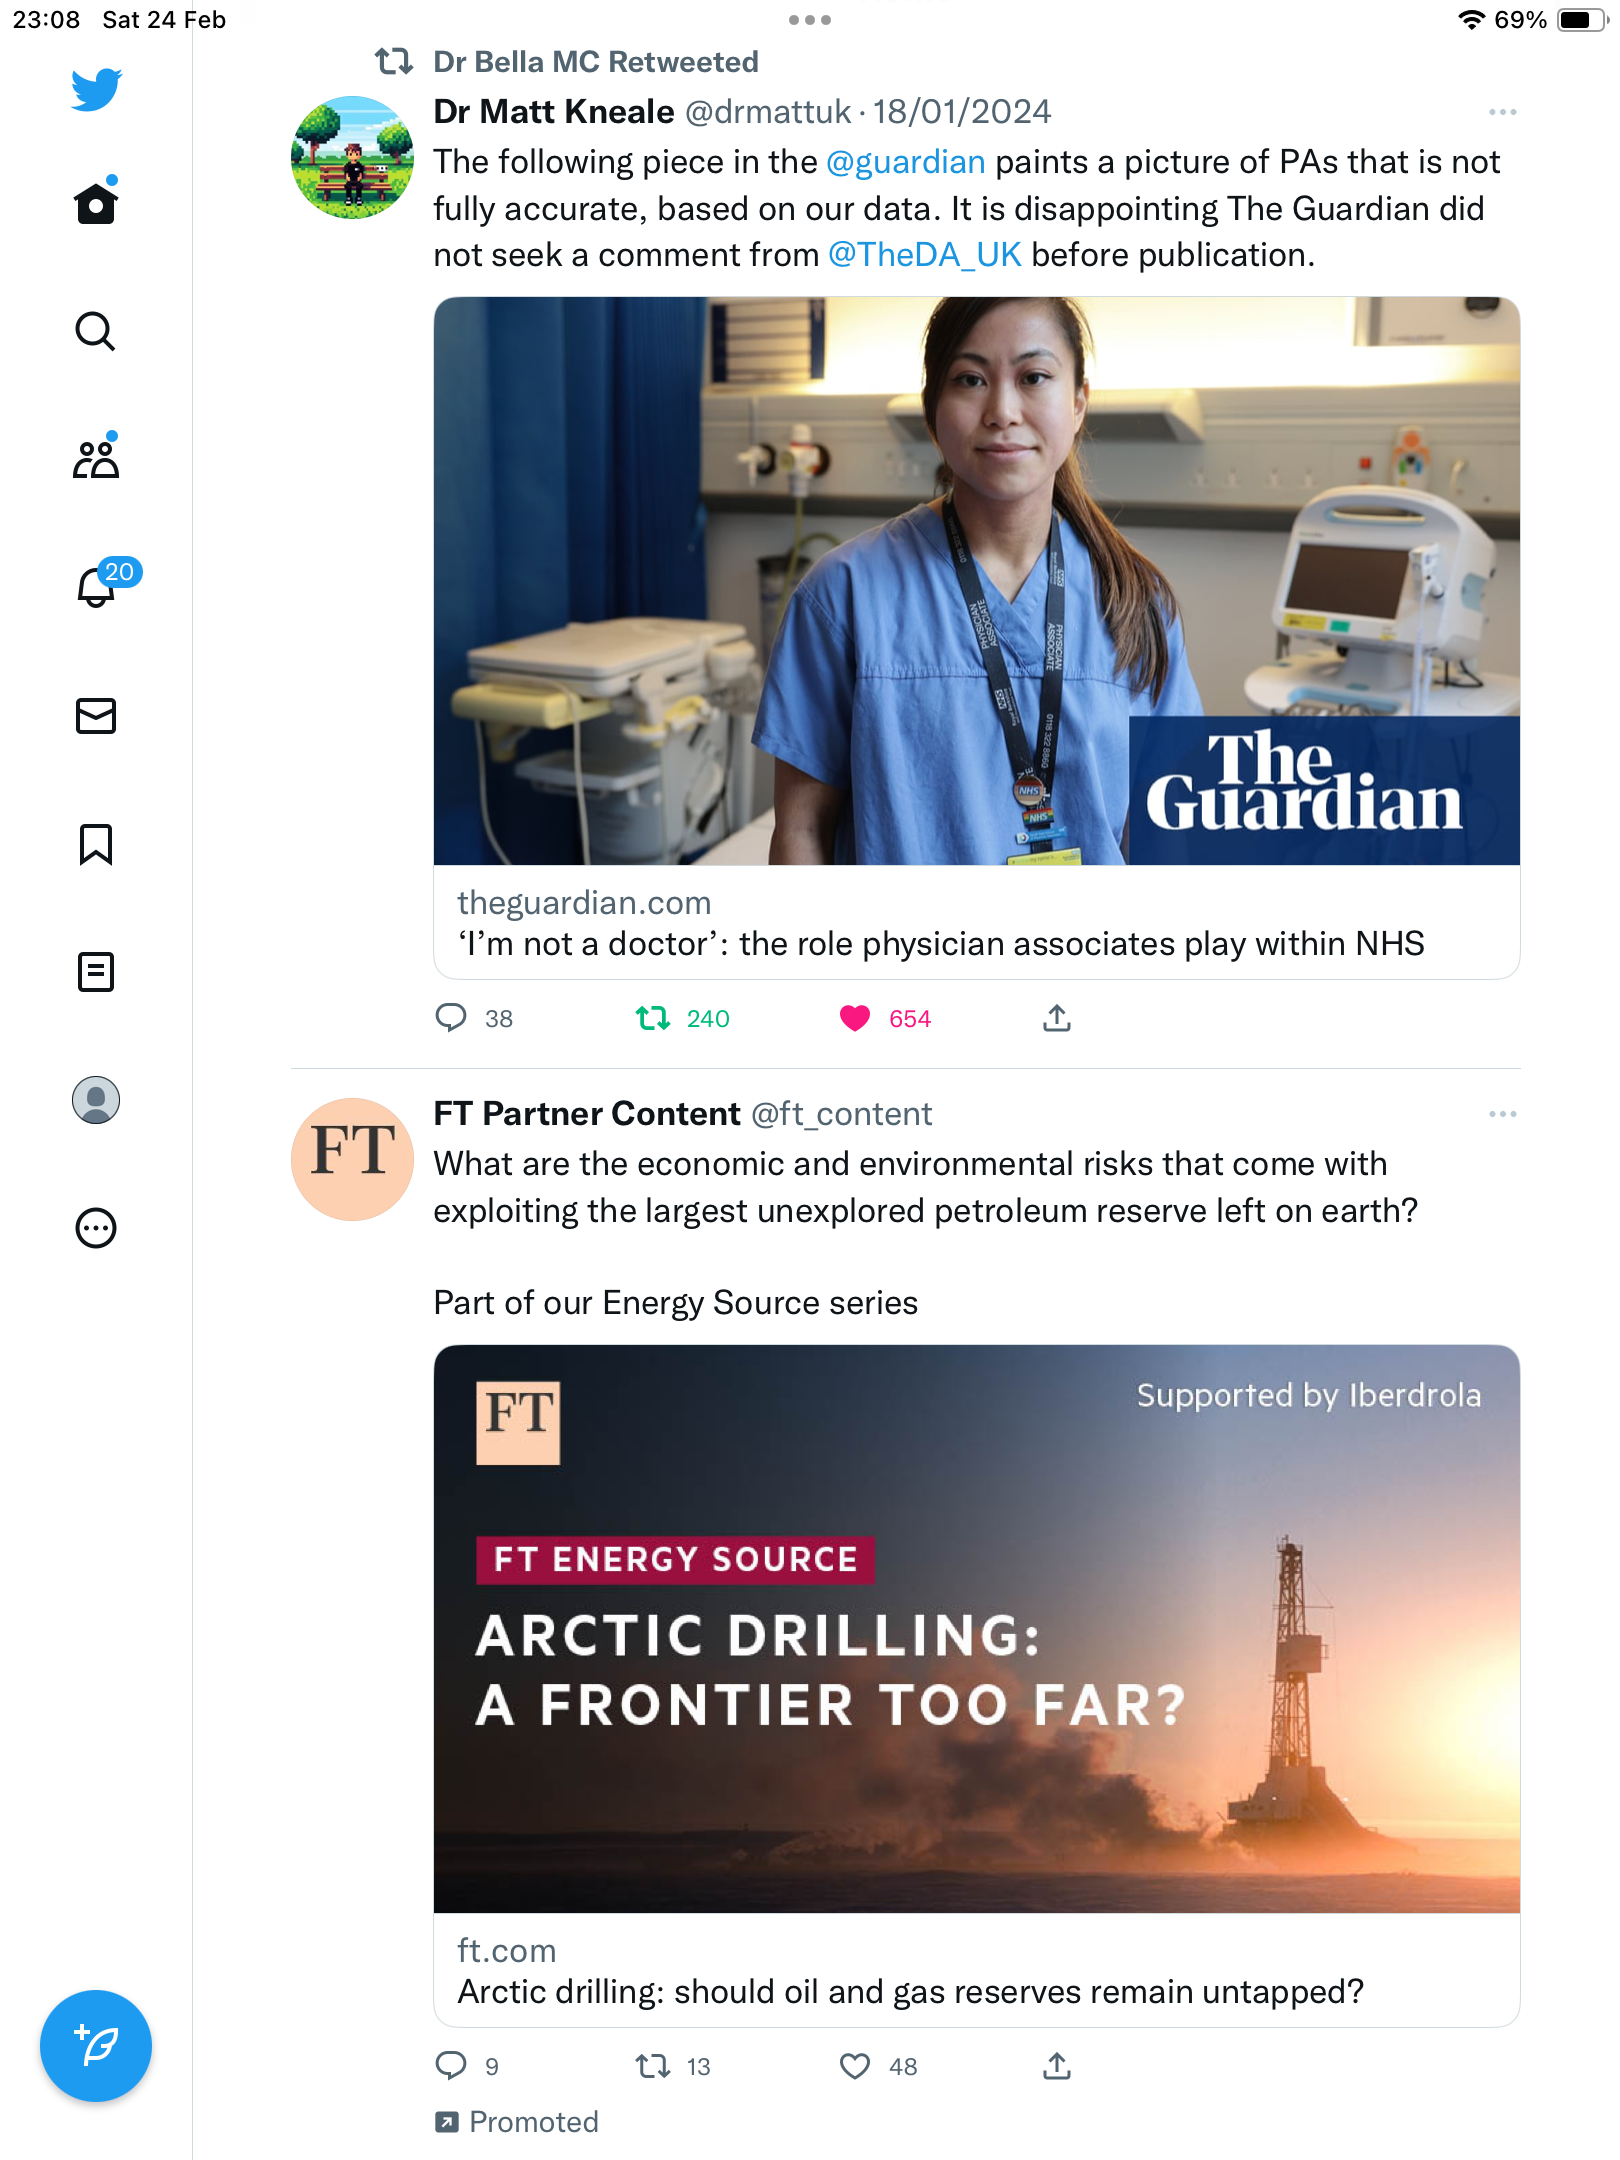Open Bookmarks icon in sidebar
Screen dimensions: 1620x2160
pos(96,844)
